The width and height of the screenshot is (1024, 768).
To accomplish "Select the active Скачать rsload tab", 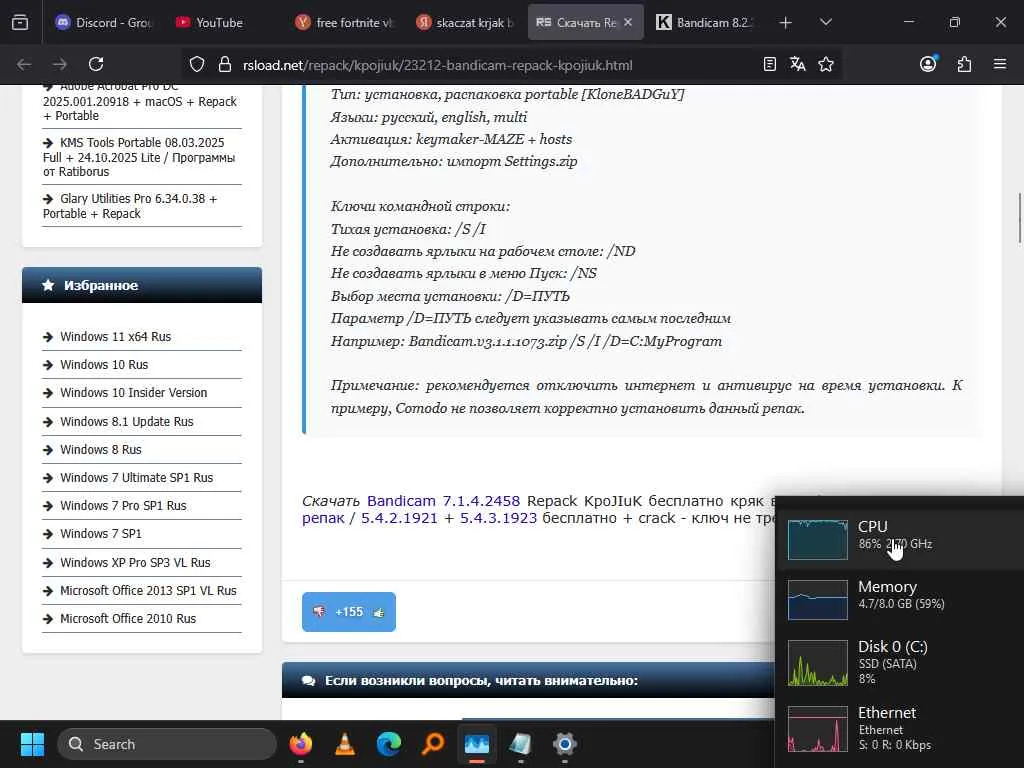I will [585, 22].
